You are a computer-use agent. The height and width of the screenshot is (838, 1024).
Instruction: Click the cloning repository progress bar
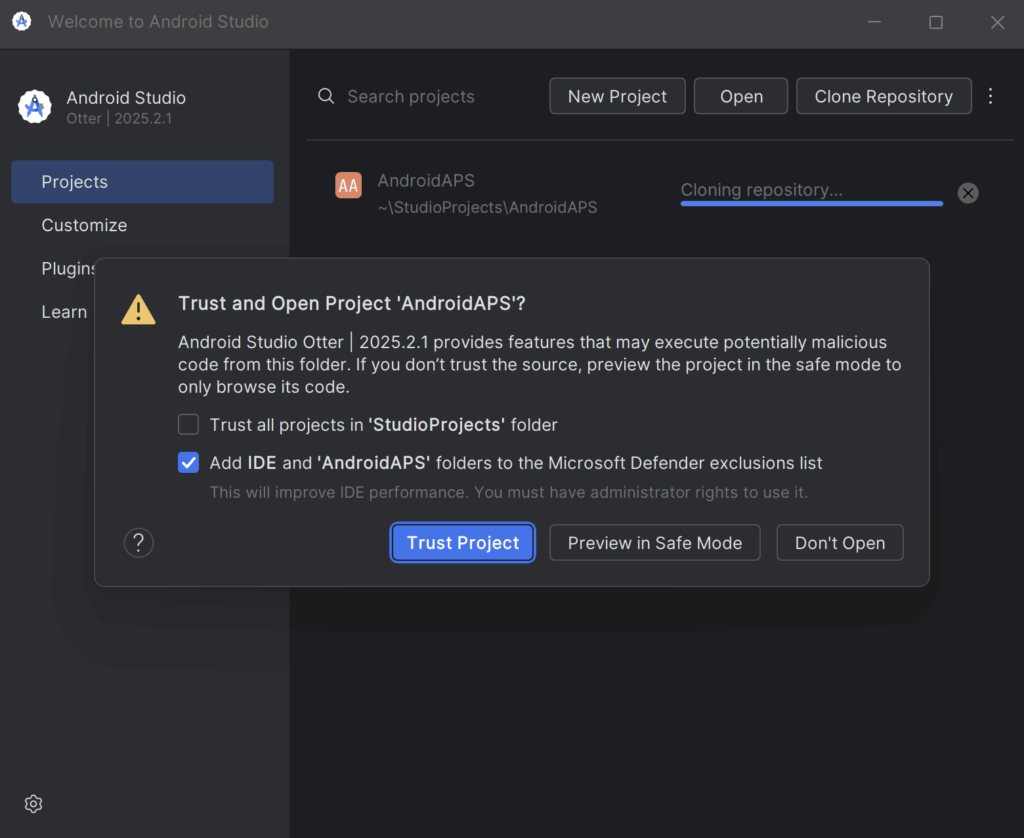(x=811, y=203)
